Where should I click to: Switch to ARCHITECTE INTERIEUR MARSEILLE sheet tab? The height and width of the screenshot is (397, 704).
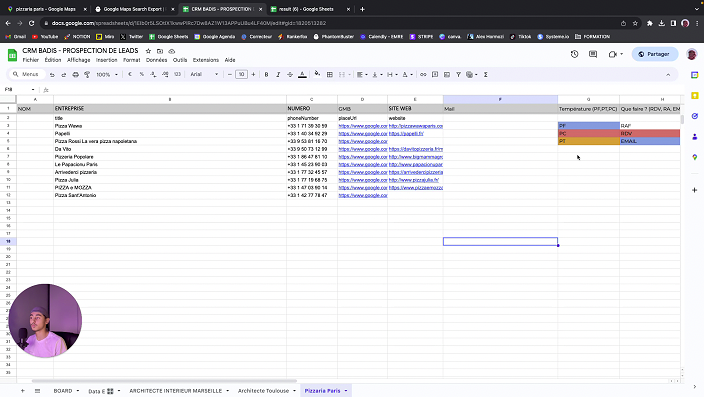pyautogui.click(x=176, y=391)
